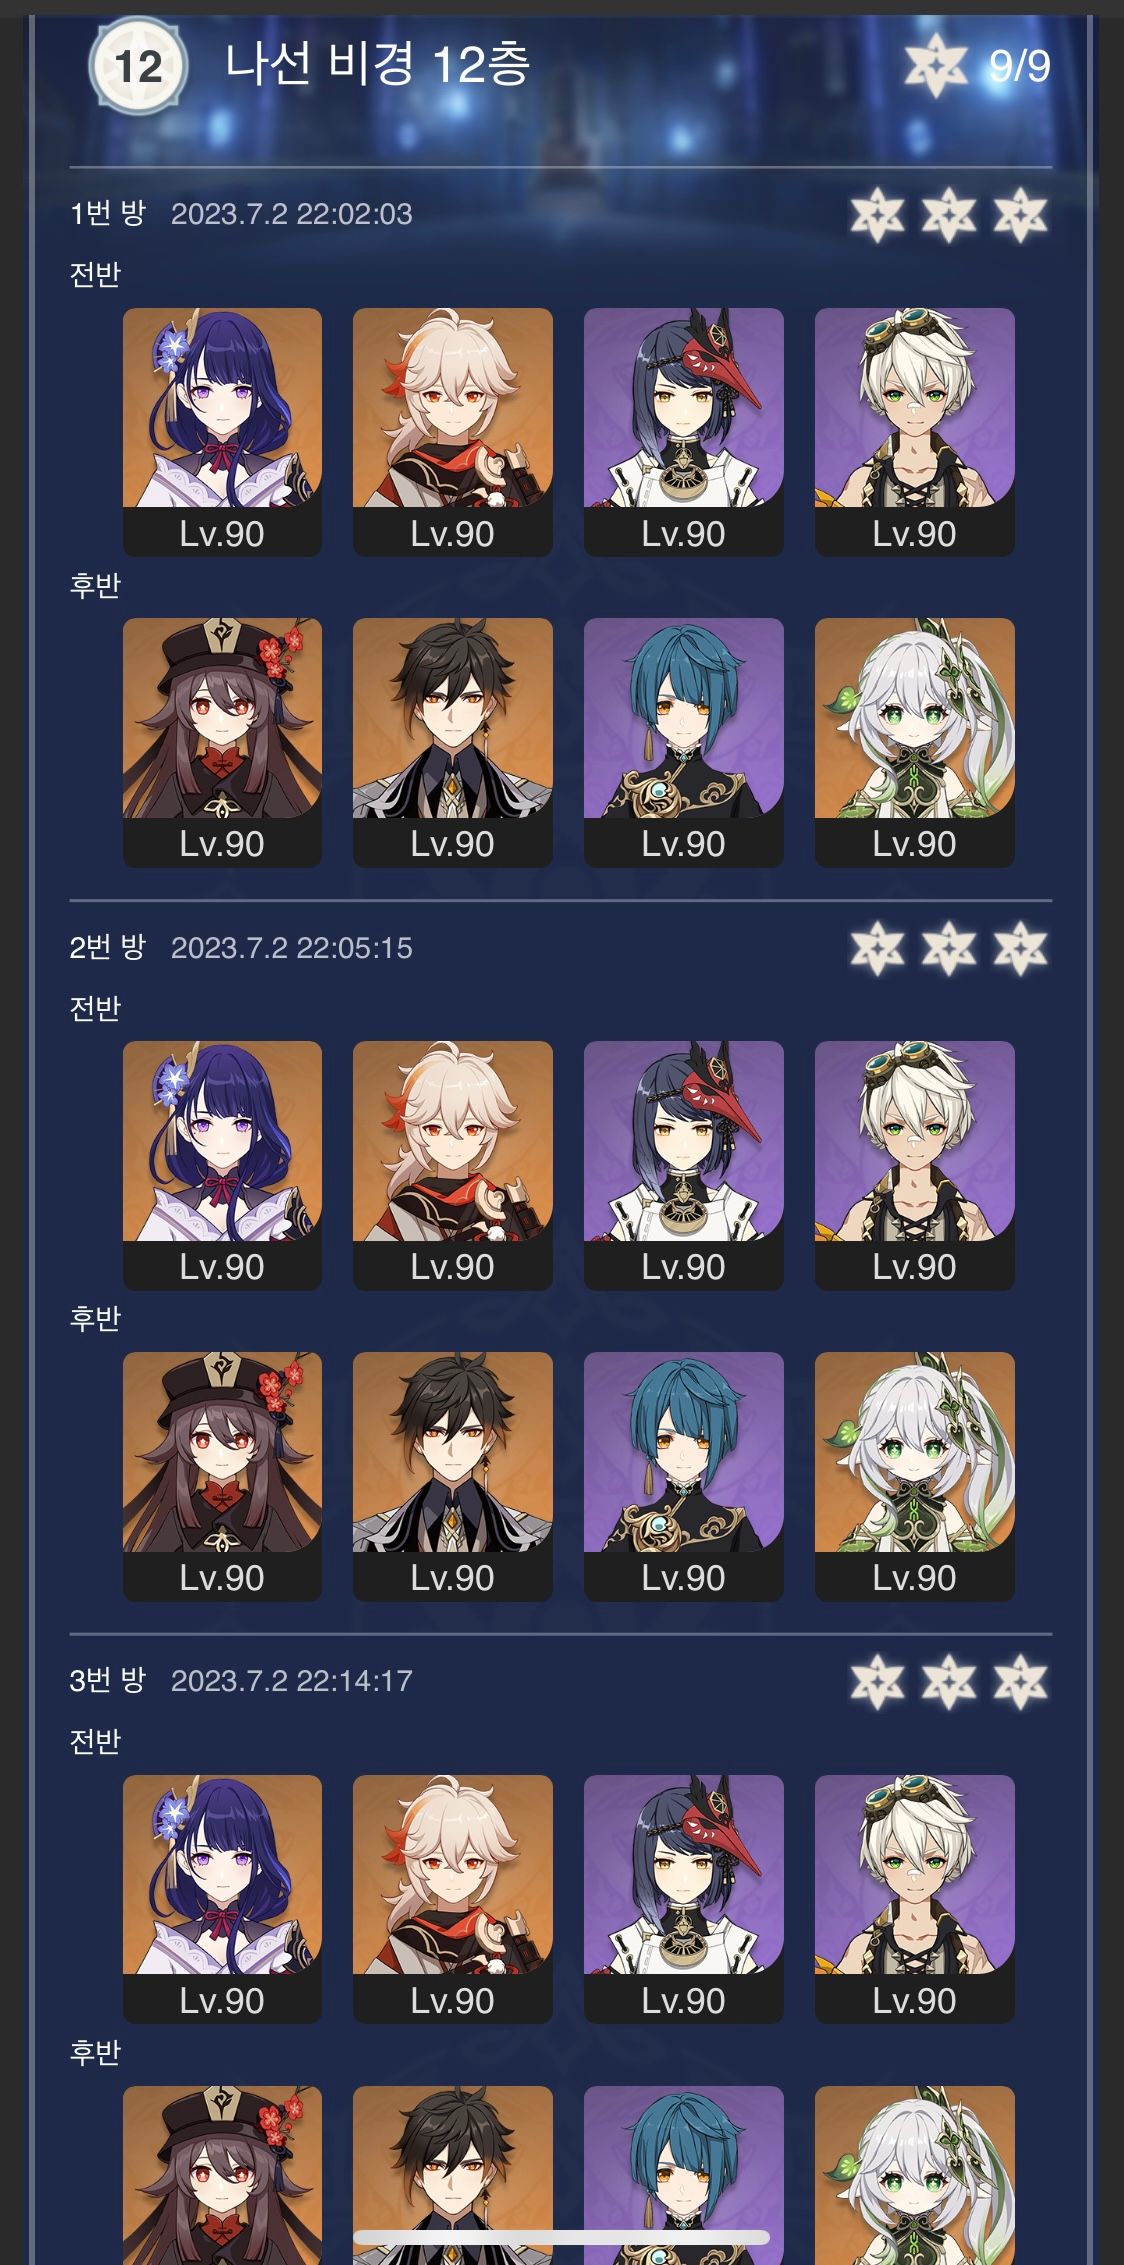
Task: Tap the third star of chamber 1
Action: point(1020,214)
